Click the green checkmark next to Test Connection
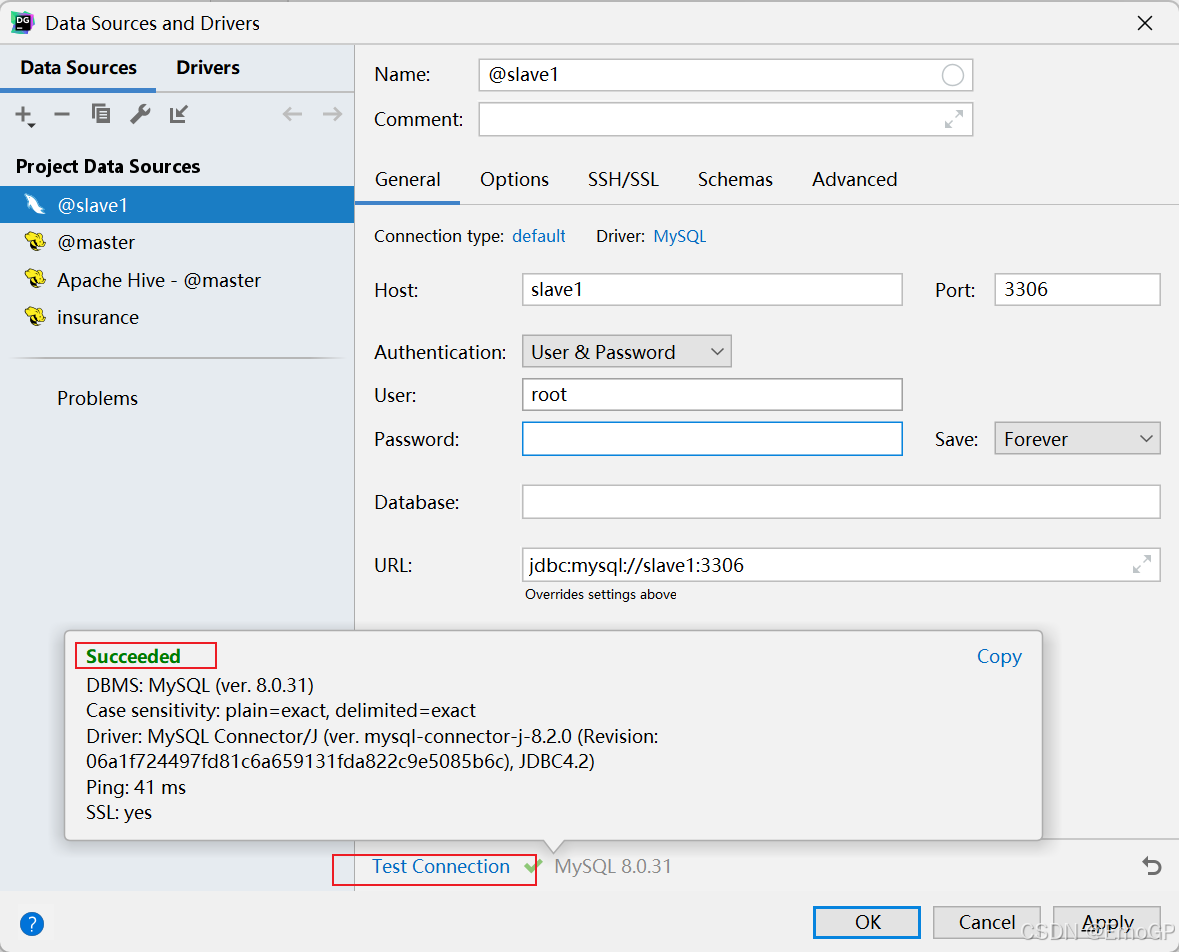Viewport: 1179px width, 952px height. click(532, 867)
